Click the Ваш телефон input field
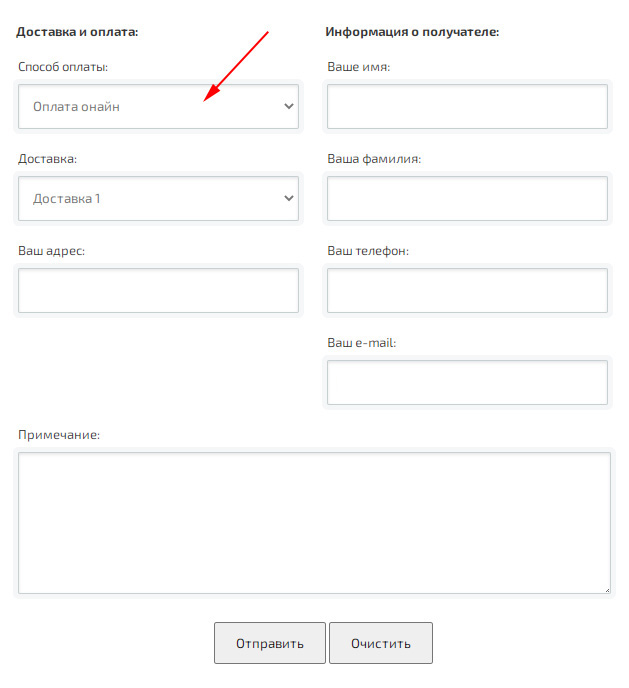The image size is (629, 688). 467,290
